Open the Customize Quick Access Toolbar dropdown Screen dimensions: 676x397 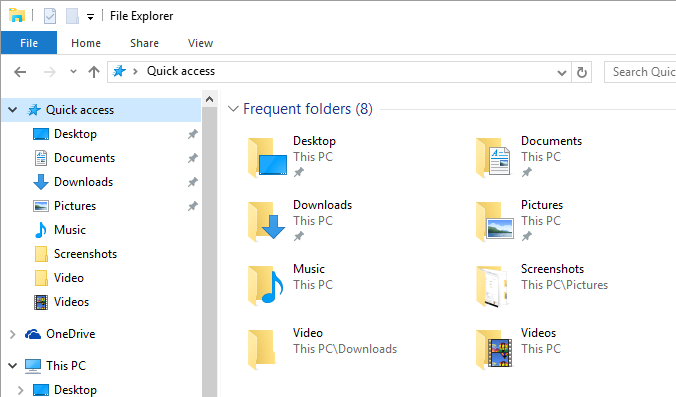point(91,17)
